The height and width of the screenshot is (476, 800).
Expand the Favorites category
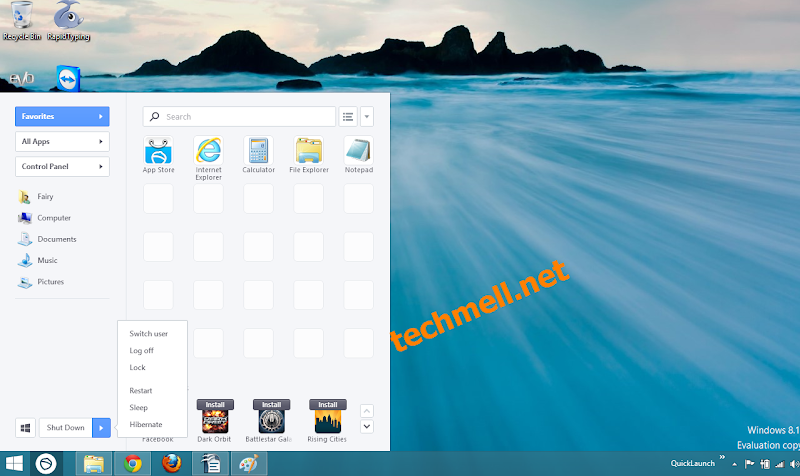(x=62, y=116)
